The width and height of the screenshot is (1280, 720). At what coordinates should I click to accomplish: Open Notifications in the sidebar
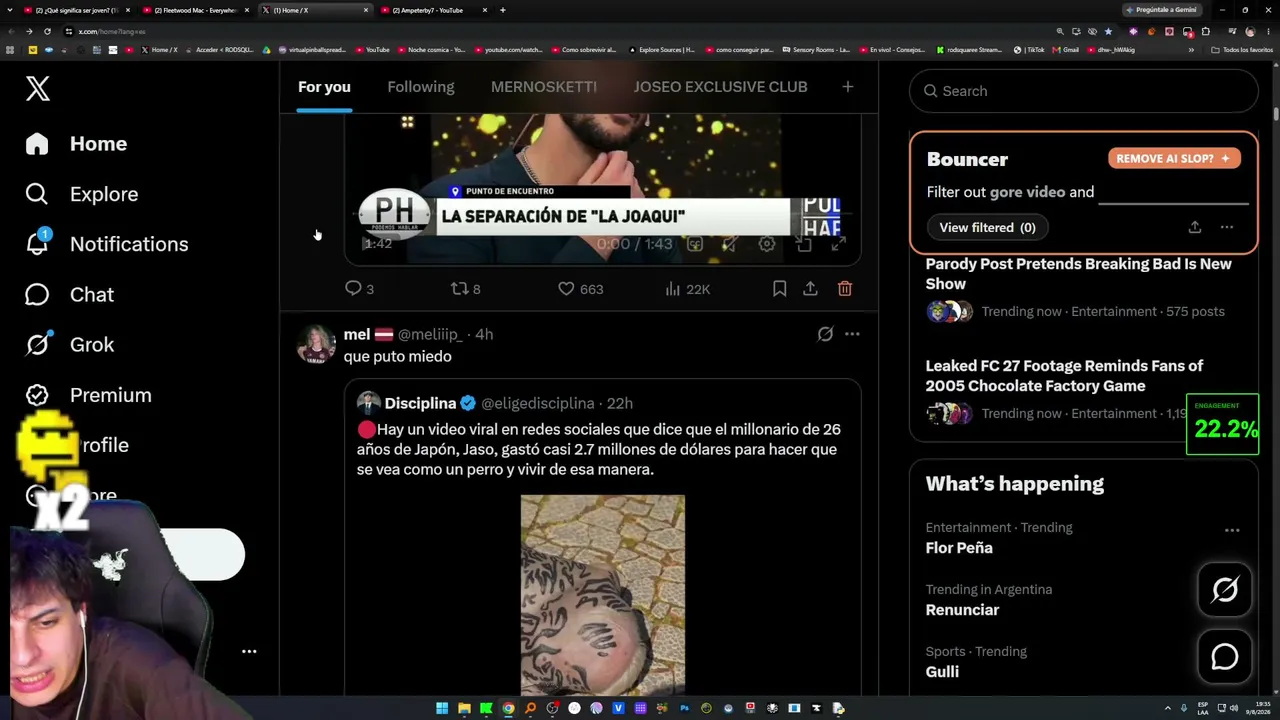[107, 244]
